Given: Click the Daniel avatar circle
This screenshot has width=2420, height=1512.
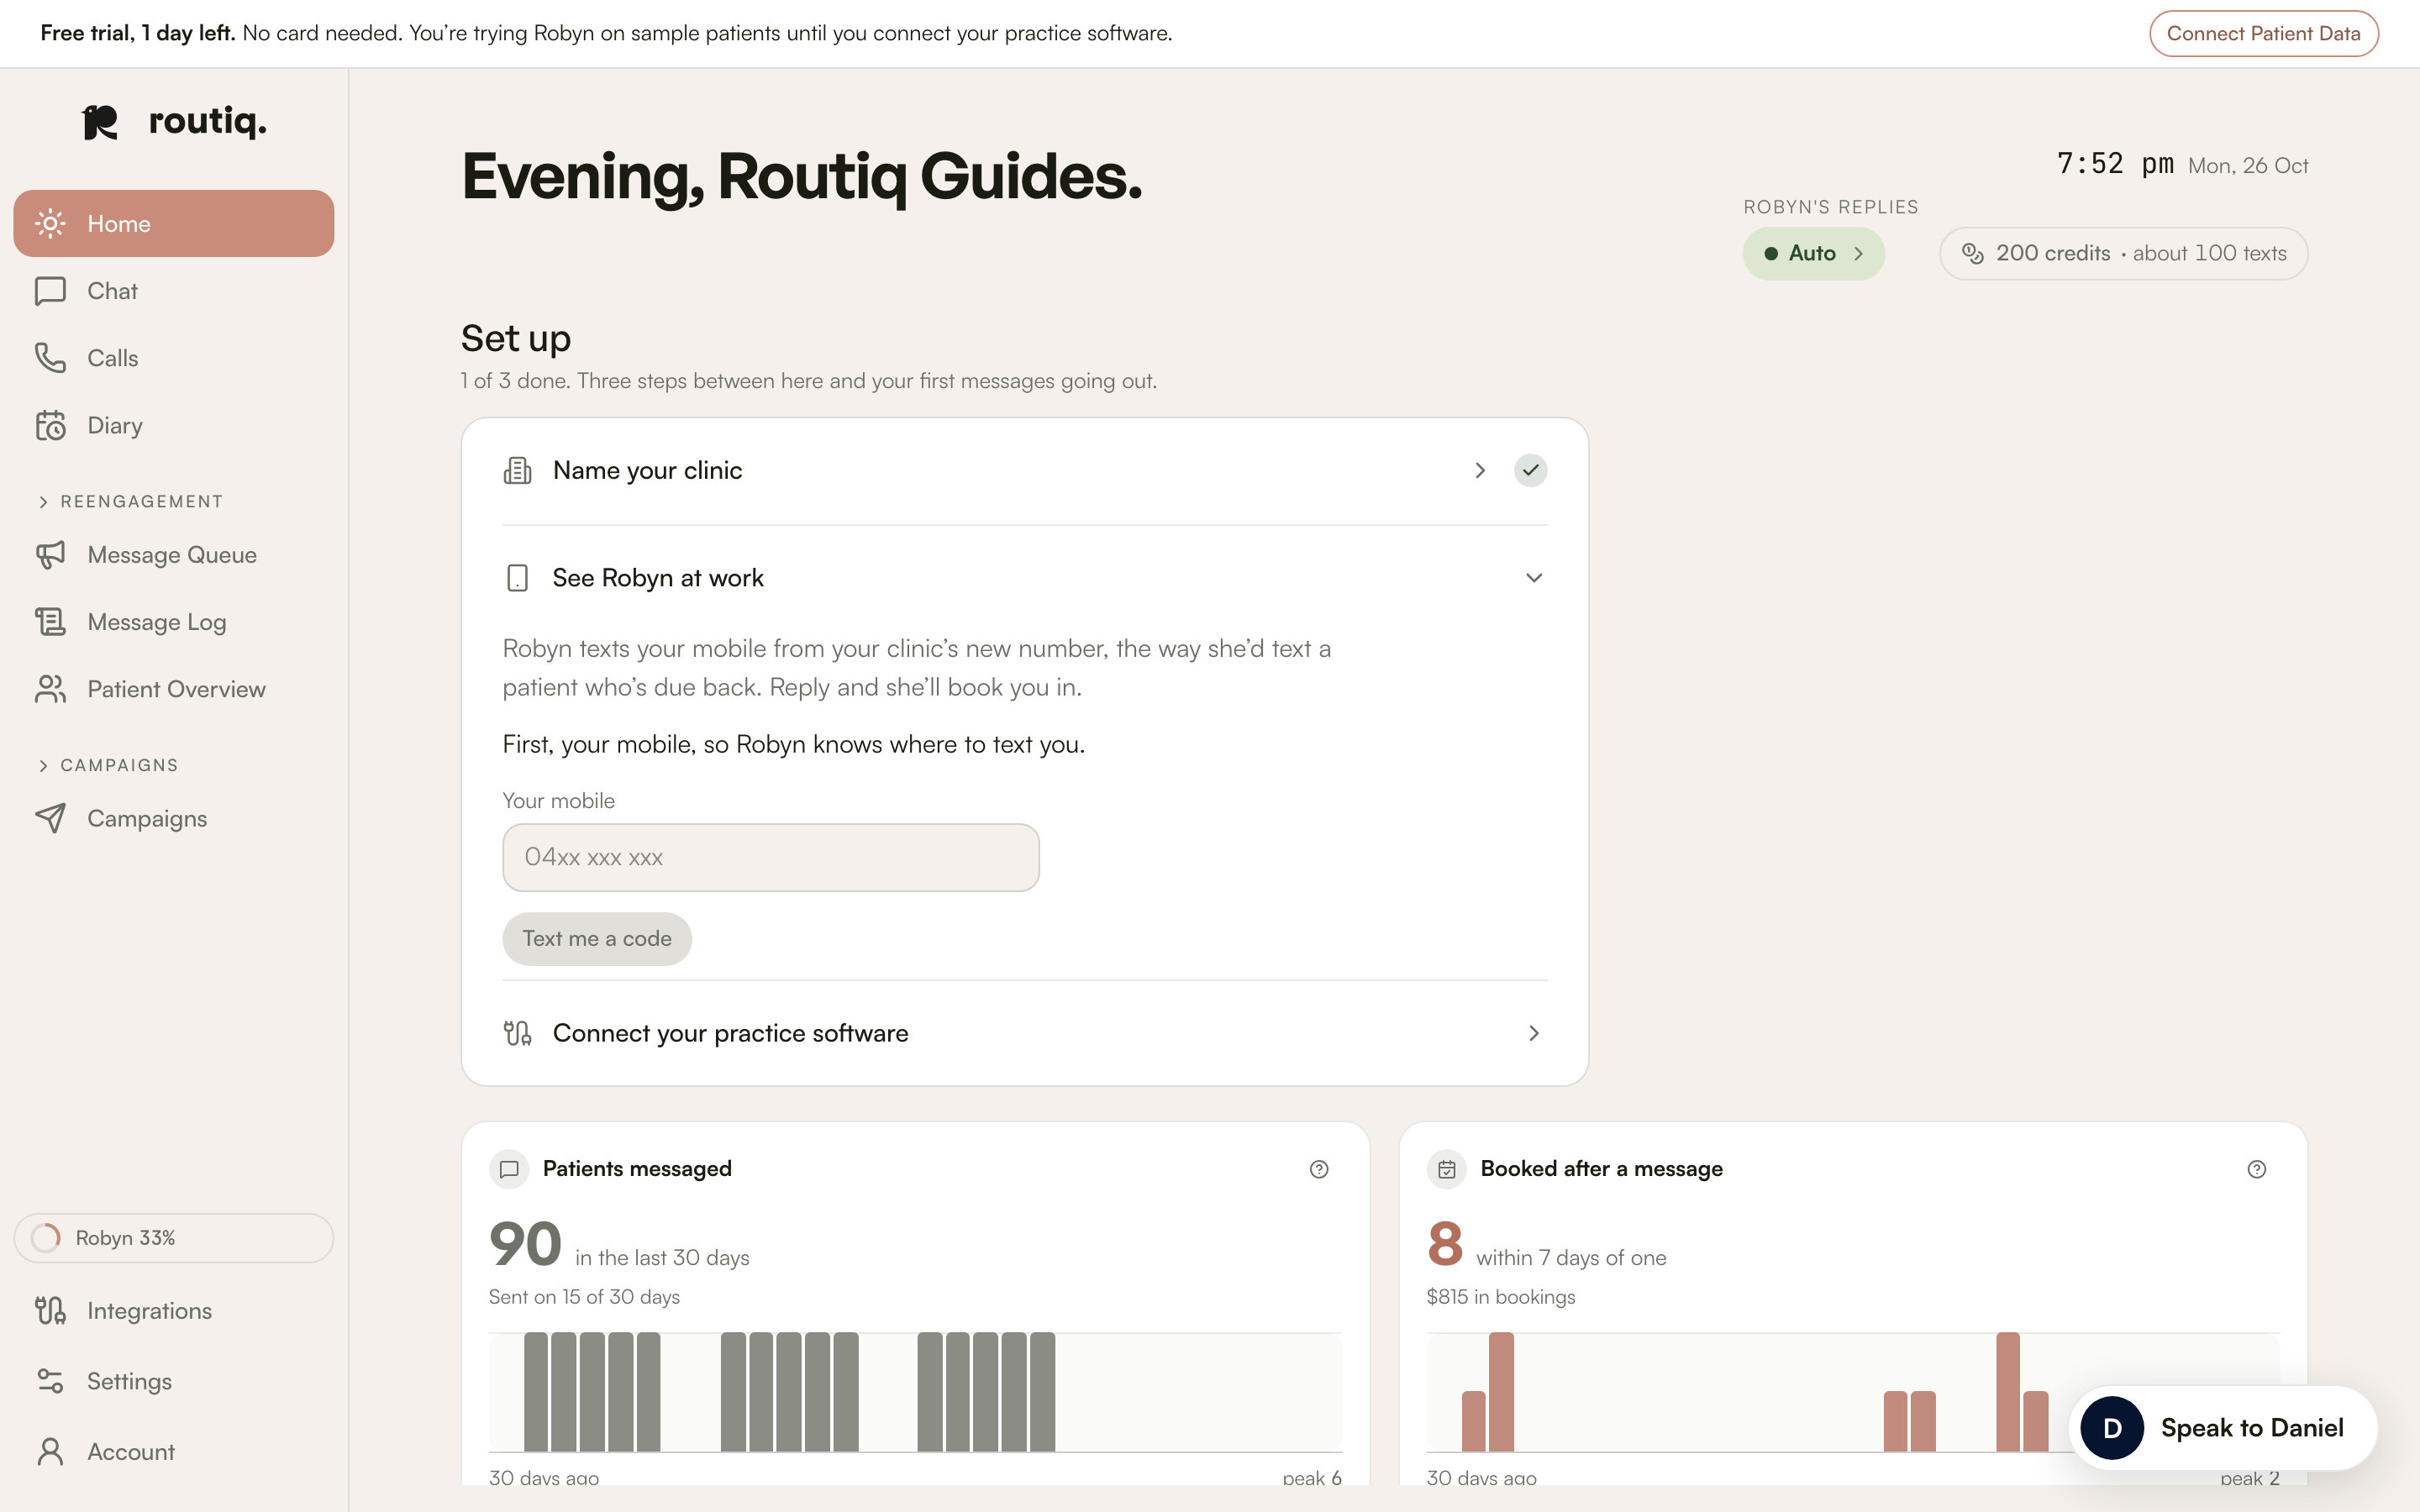Looking at the screenshot, I should (2112, 1428).
